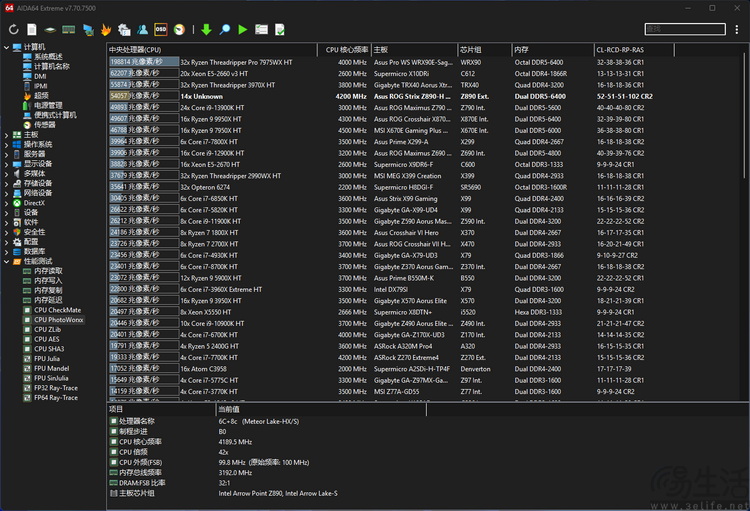Open FPU Mandel benchmark
The image size is (750, 511).
pos(52,368)
